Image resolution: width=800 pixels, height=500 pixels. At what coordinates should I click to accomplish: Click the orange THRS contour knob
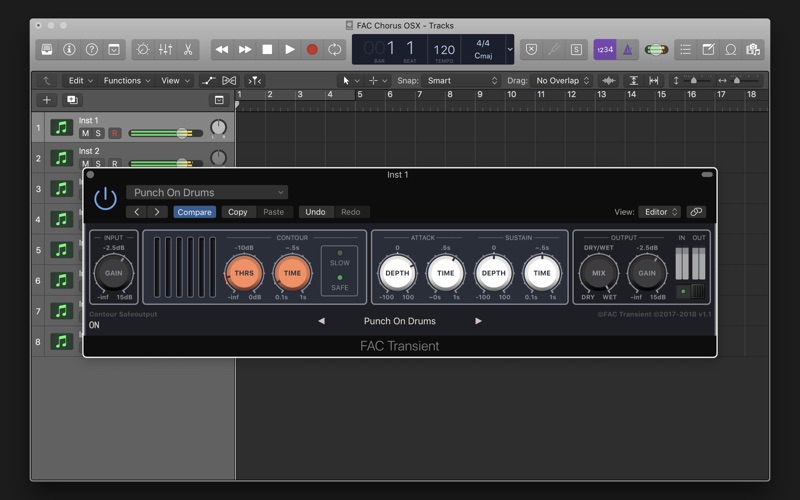click(244, 273)
